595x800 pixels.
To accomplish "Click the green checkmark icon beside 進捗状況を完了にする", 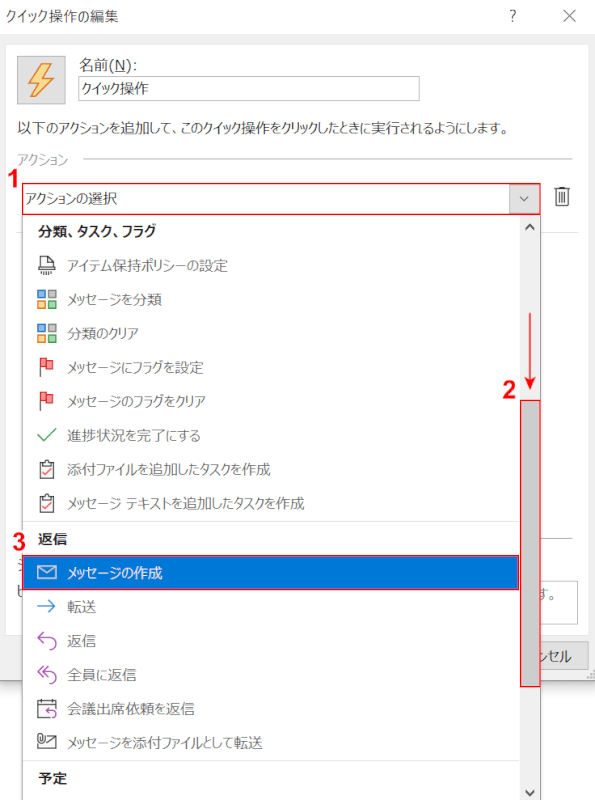I will pos(46,435).
